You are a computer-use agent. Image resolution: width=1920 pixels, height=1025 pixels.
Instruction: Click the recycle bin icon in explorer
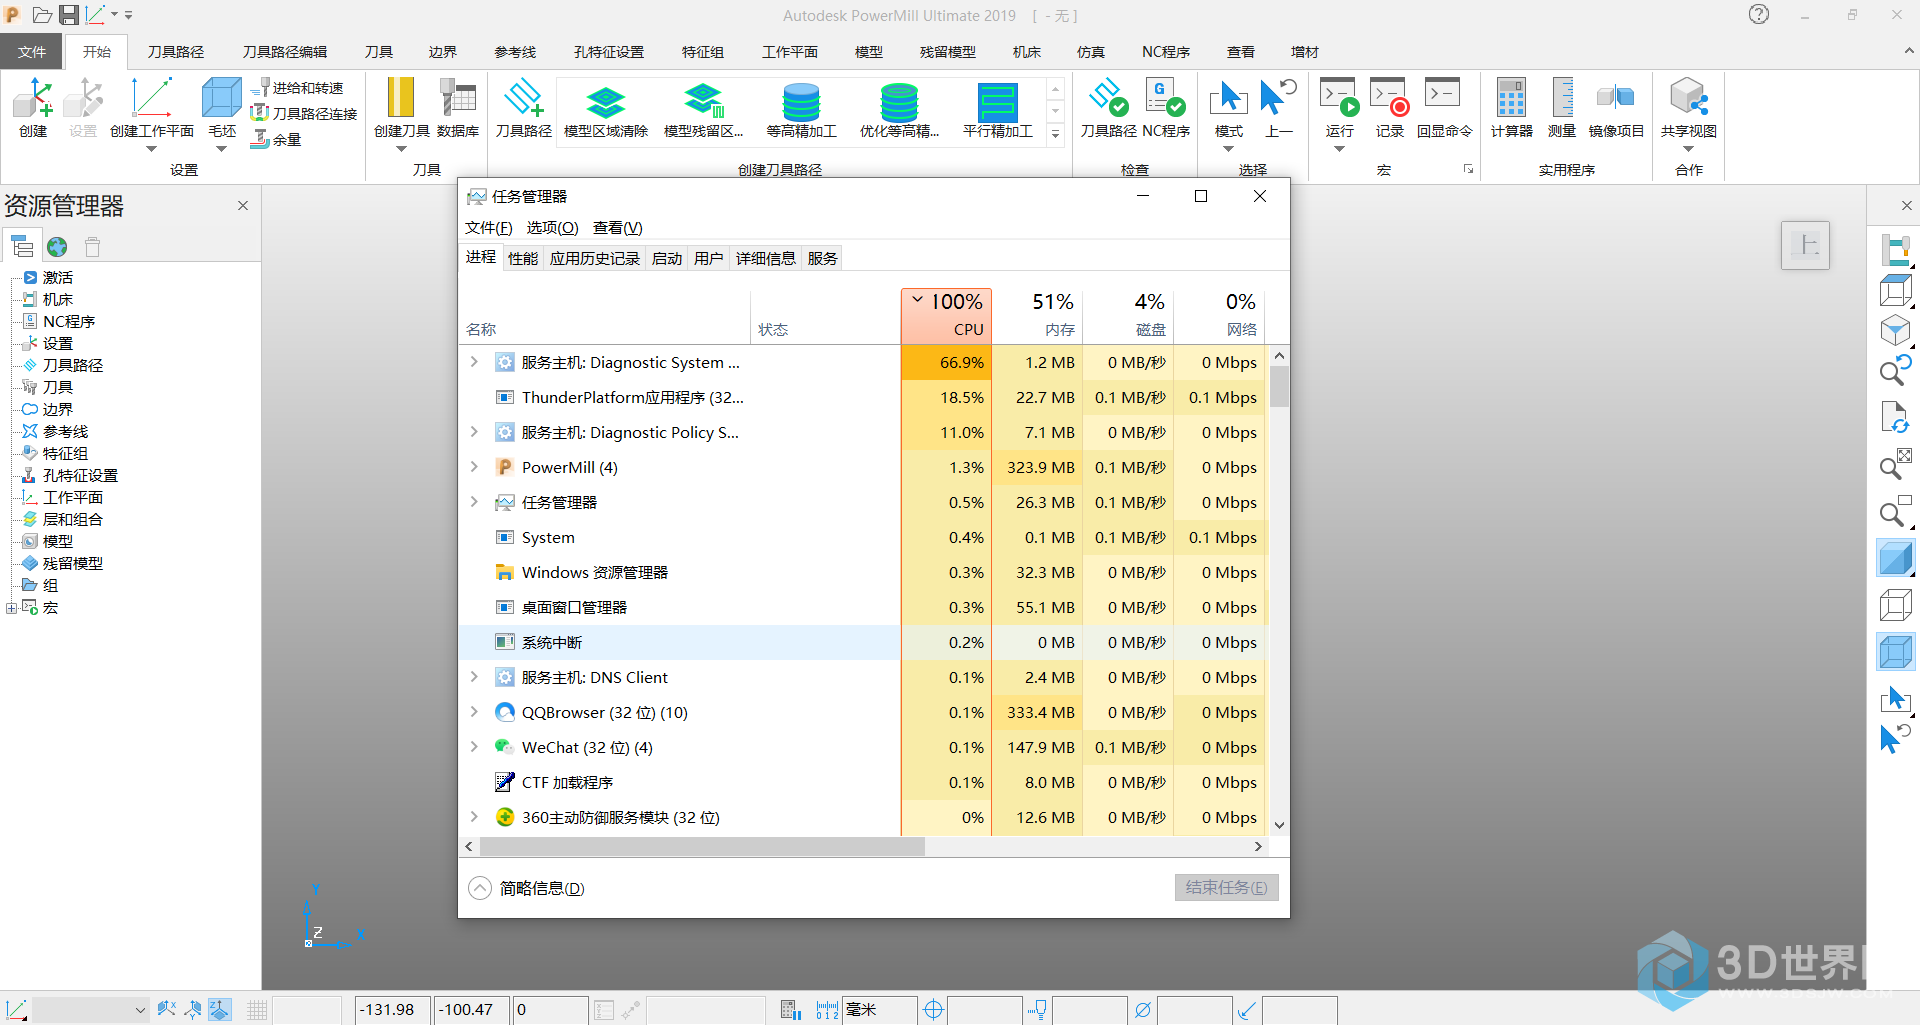93,246
